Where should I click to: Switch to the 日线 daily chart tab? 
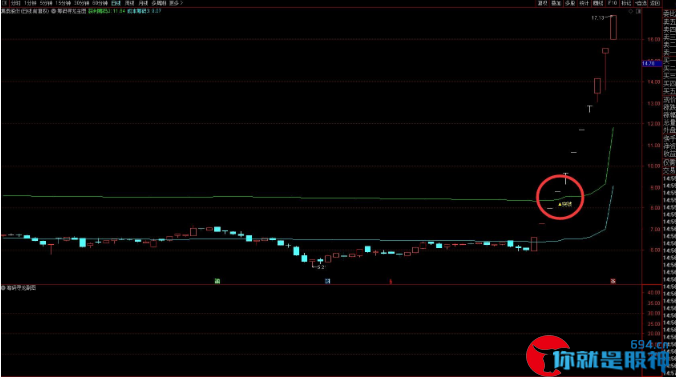(116, 3)
